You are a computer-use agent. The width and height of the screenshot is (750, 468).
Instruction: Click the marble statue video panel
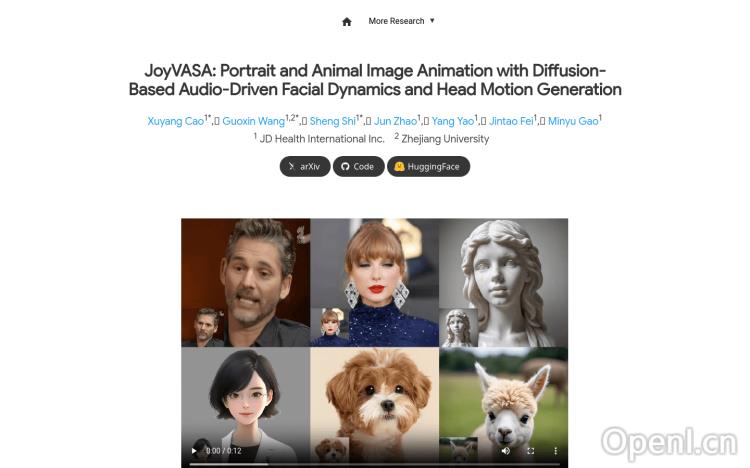pyautogui.click(x=504, y=280)
